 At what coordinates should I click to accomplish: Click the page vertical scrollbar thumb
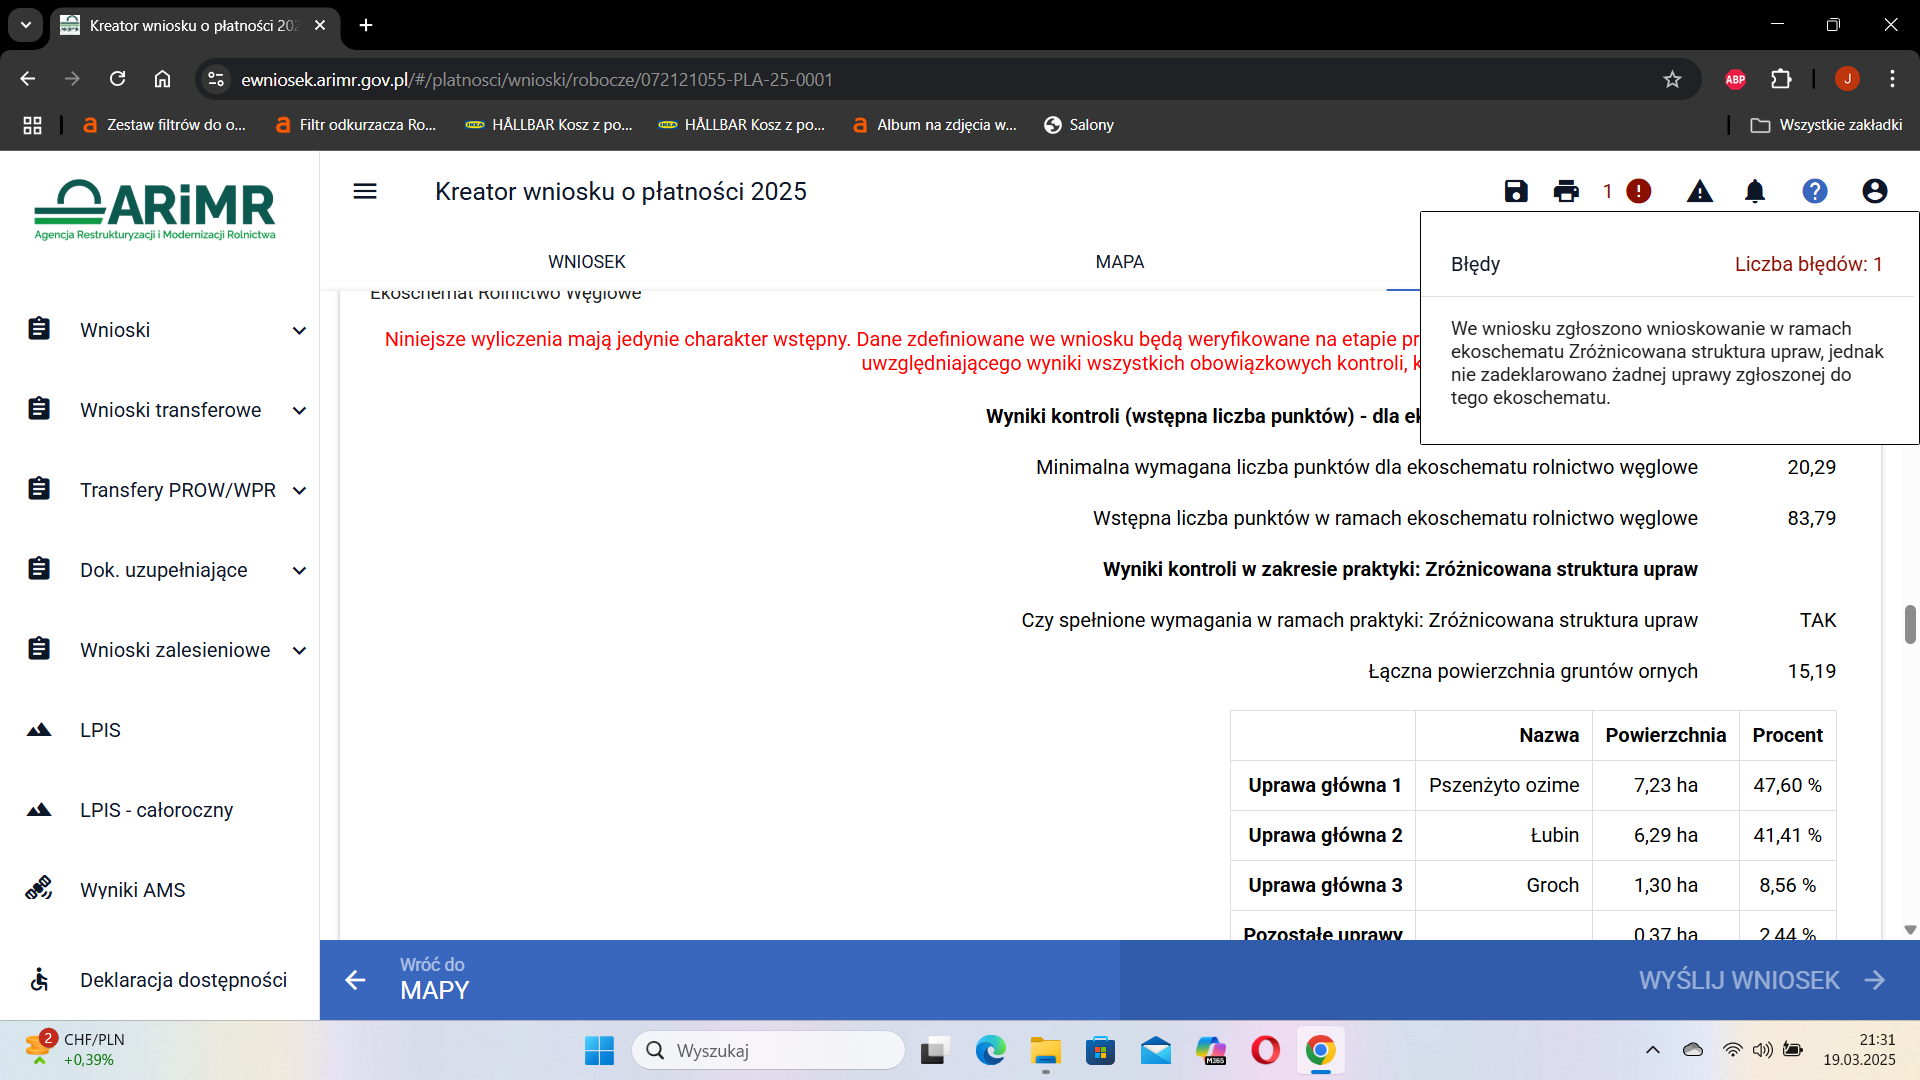point(1910,624)
